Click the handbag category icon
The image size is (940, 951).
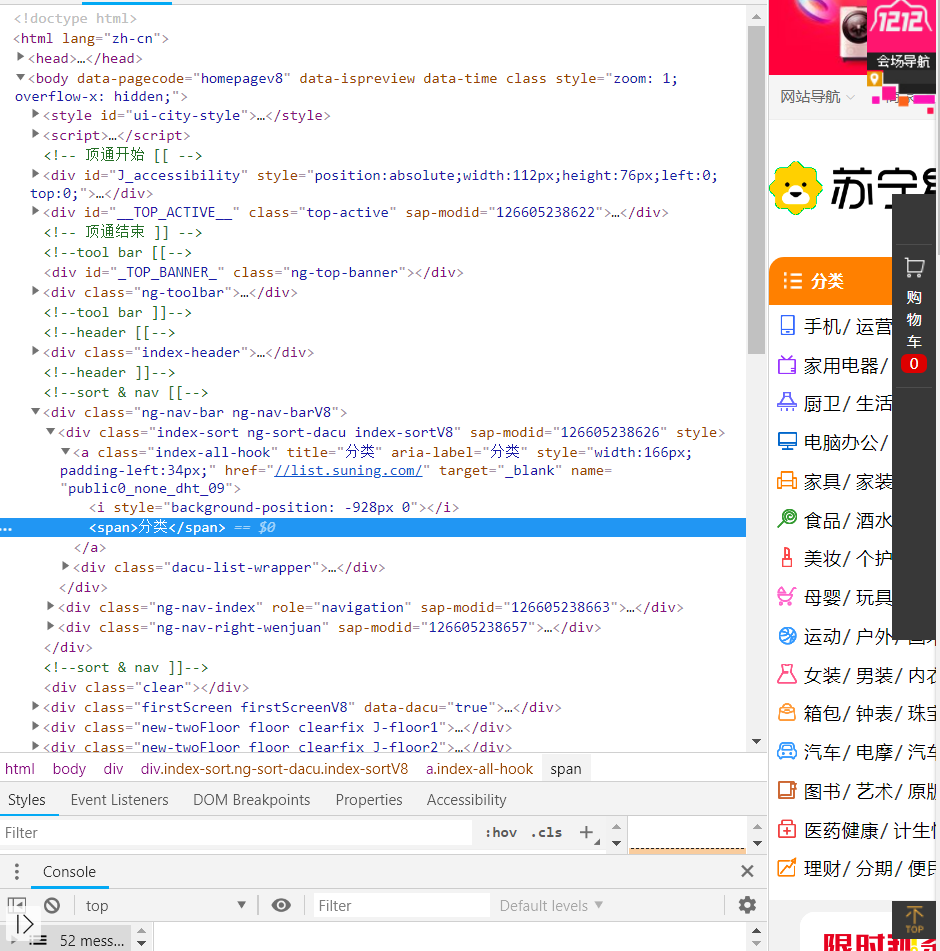tap(787, 713)
